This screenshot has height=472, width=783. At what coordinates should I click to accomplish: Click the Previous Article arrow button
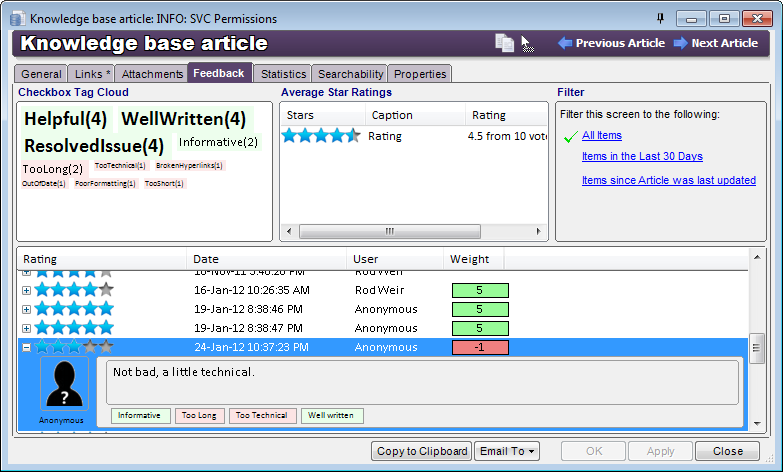coord(611,43)
